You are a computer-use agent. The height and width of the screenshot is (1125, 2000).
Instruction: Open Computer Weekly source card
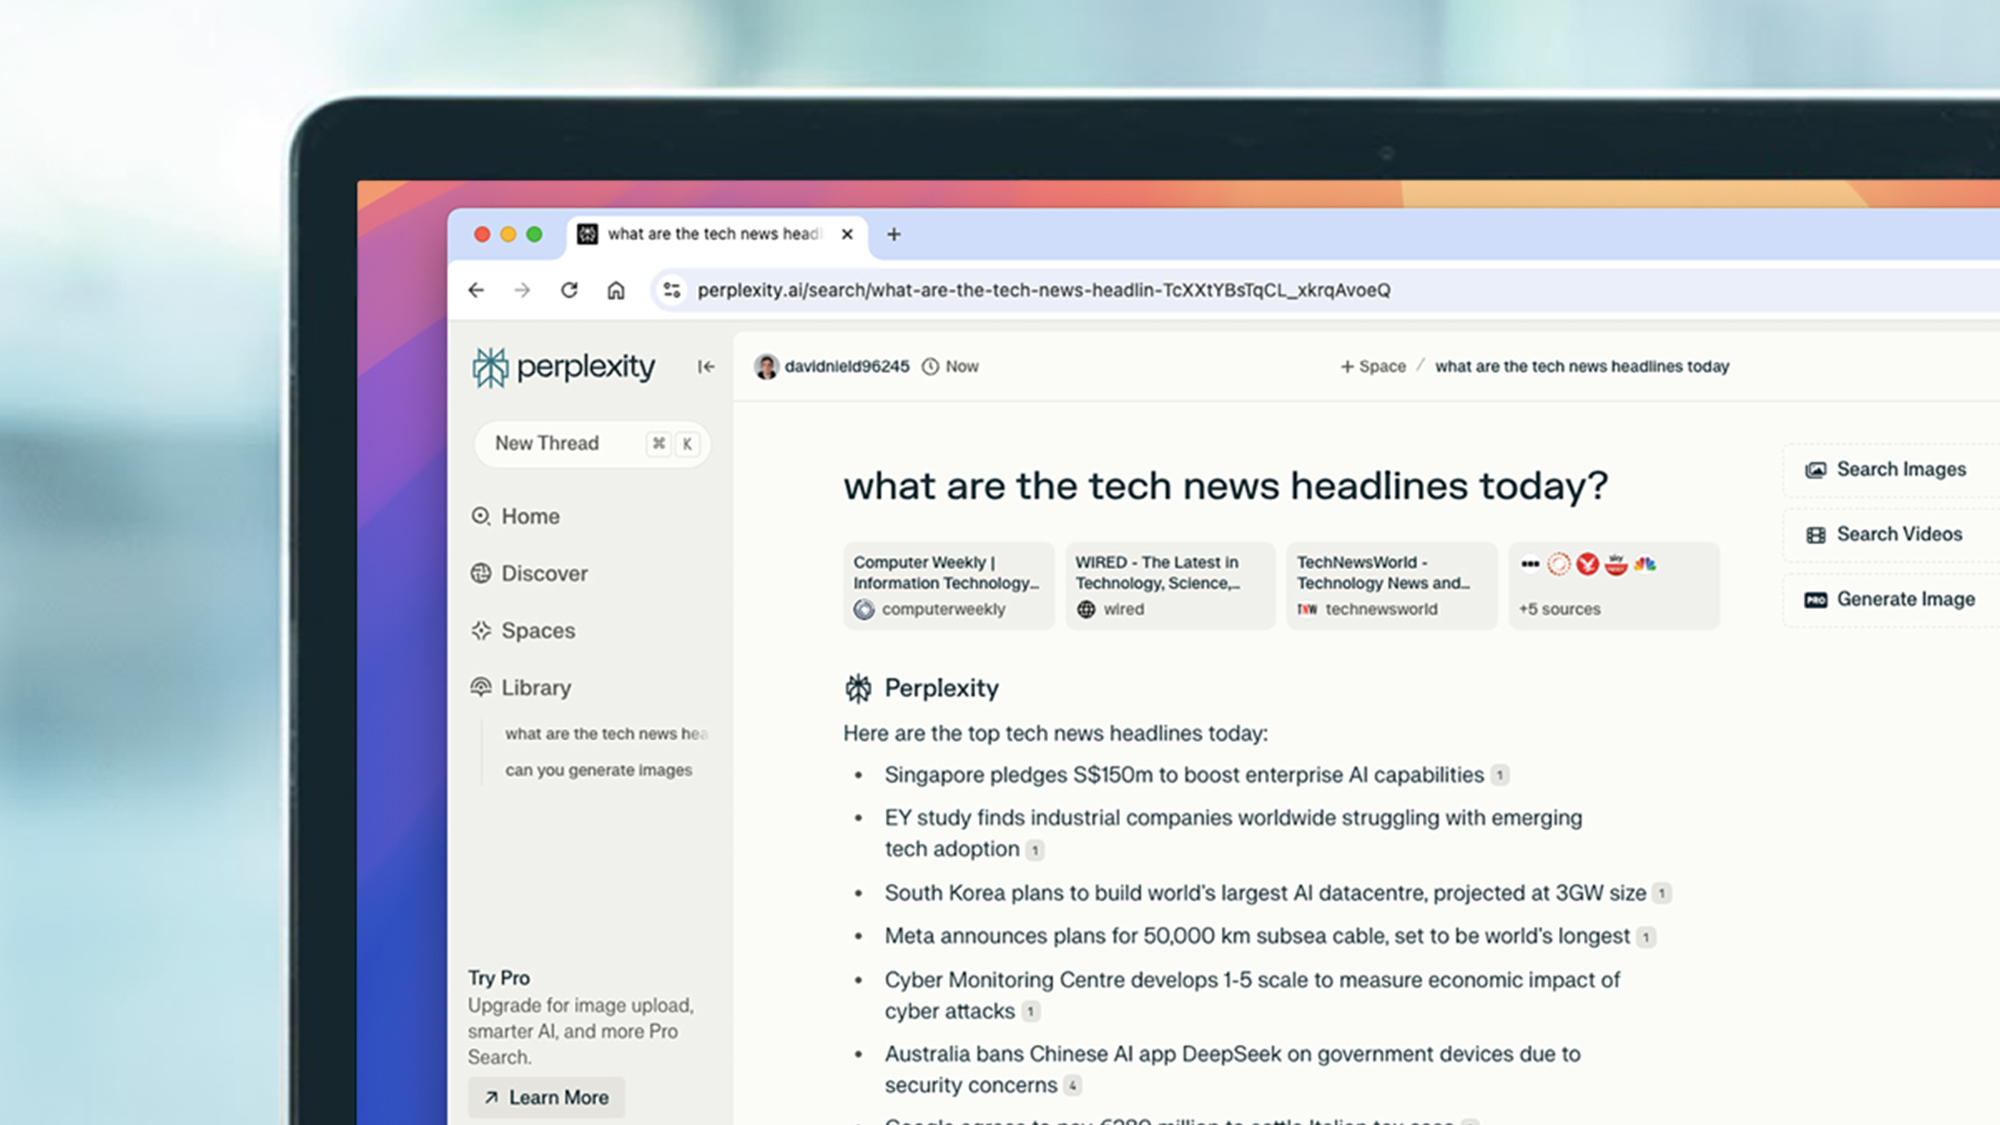pos(948,586)
